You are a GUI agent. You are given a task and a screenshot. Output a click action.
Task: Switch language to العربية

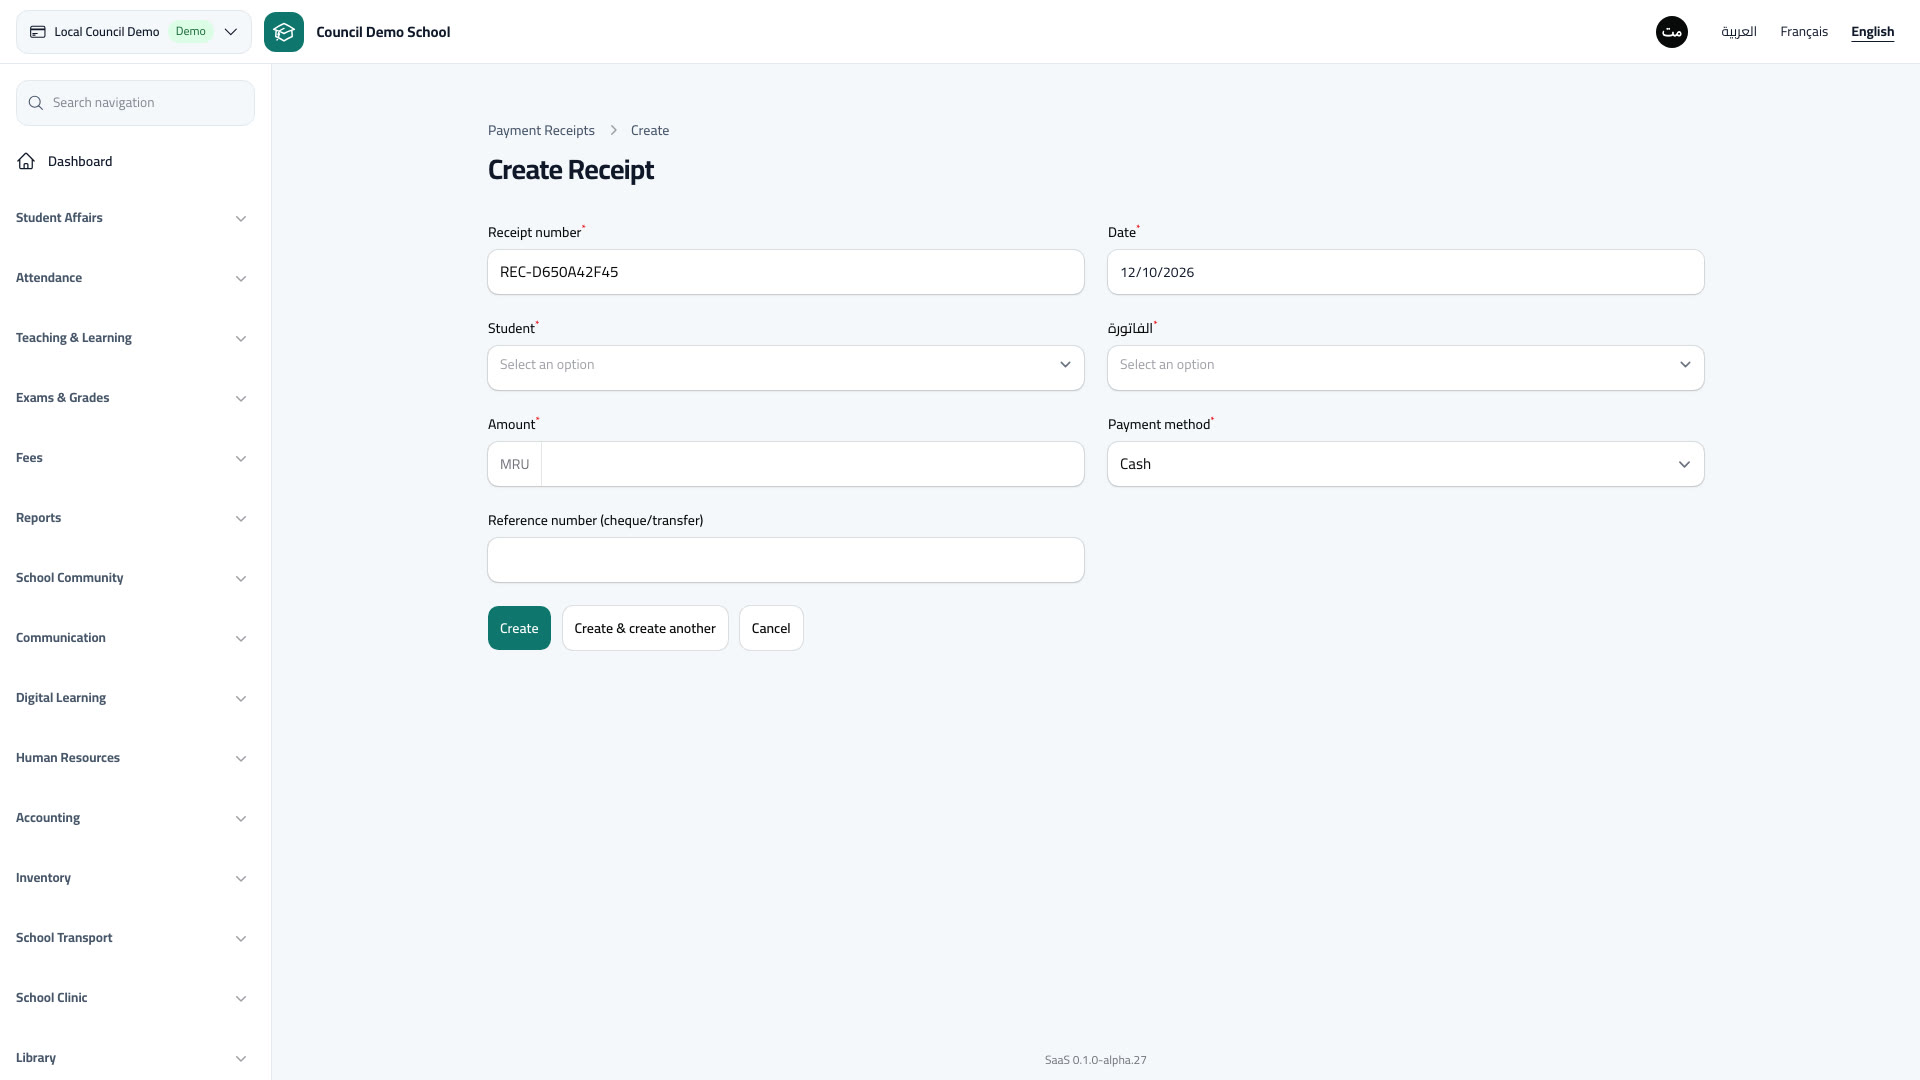click(1739, 32)
